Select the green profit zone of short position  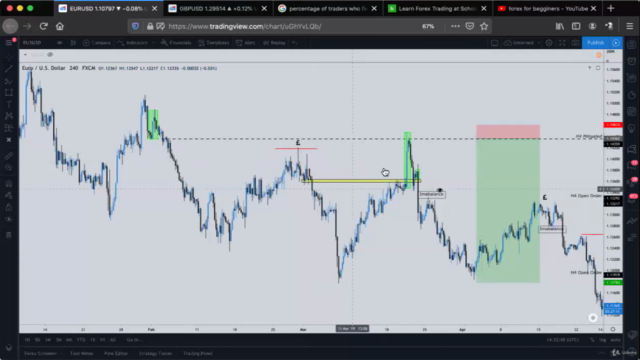tap(508, 211)
